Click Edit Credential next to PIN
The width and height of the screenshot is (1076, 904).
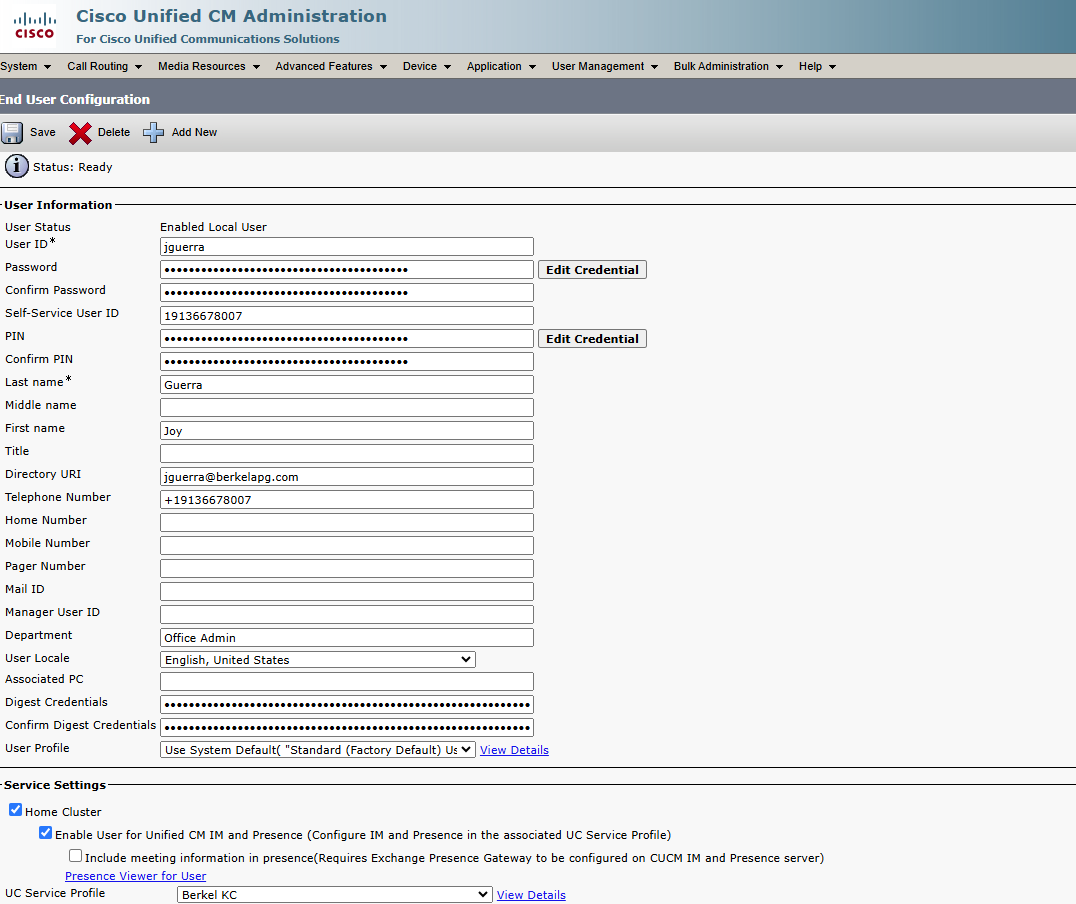point(592,338)
